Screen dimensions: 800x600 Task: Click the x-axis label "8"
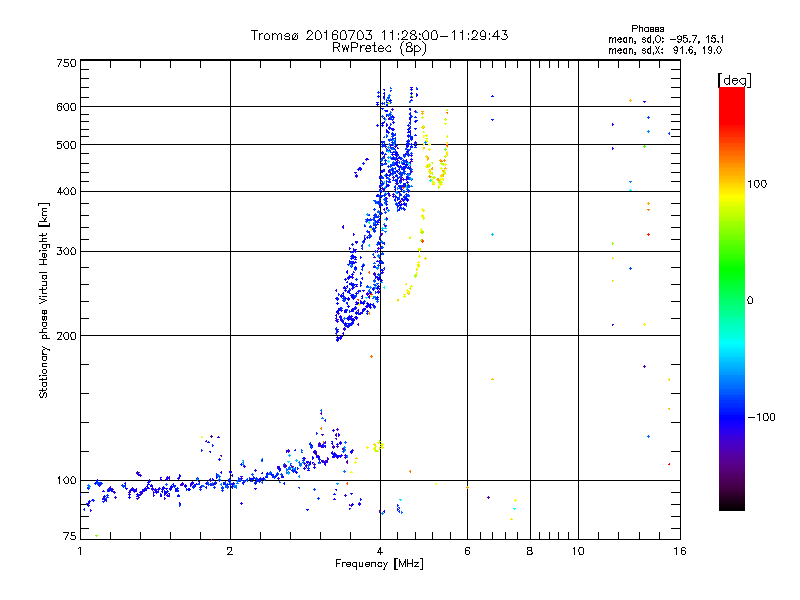click(530, 551)
